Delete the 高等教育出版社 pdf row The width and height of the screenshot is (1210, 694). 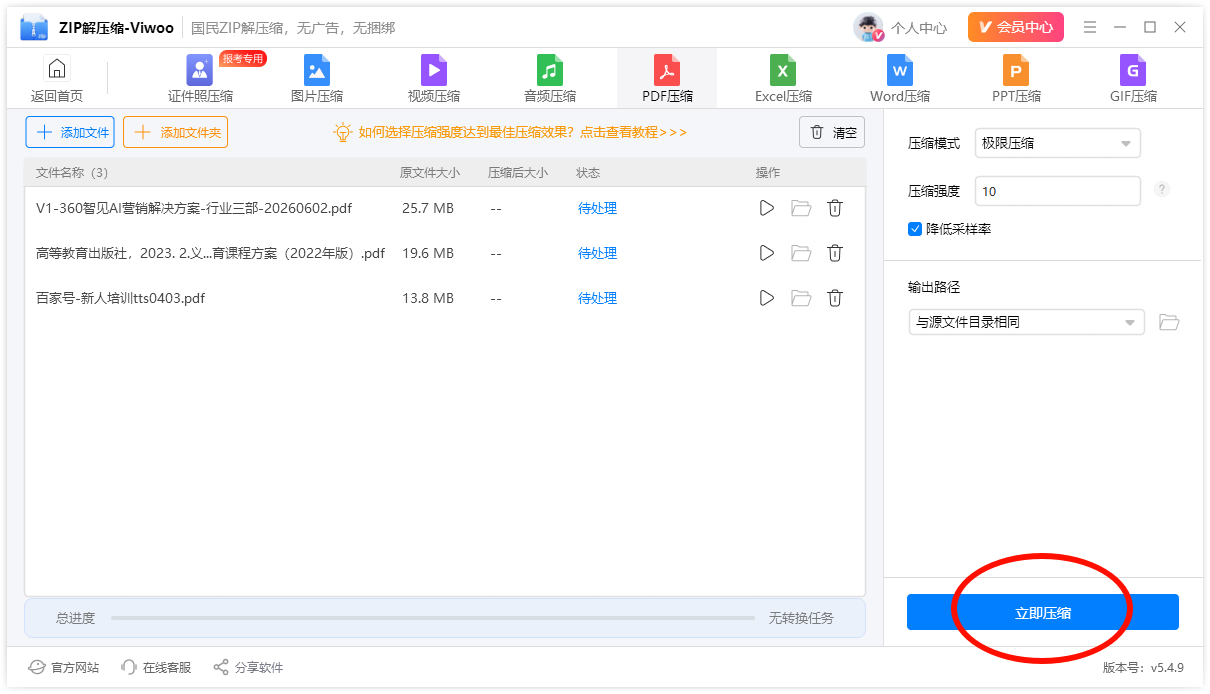[835, 253]
